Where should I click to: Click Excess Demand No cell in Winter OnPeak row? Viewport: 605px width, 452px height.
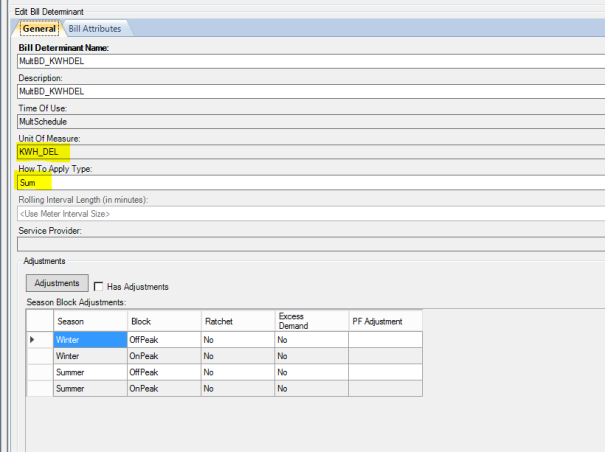[311, 356]
